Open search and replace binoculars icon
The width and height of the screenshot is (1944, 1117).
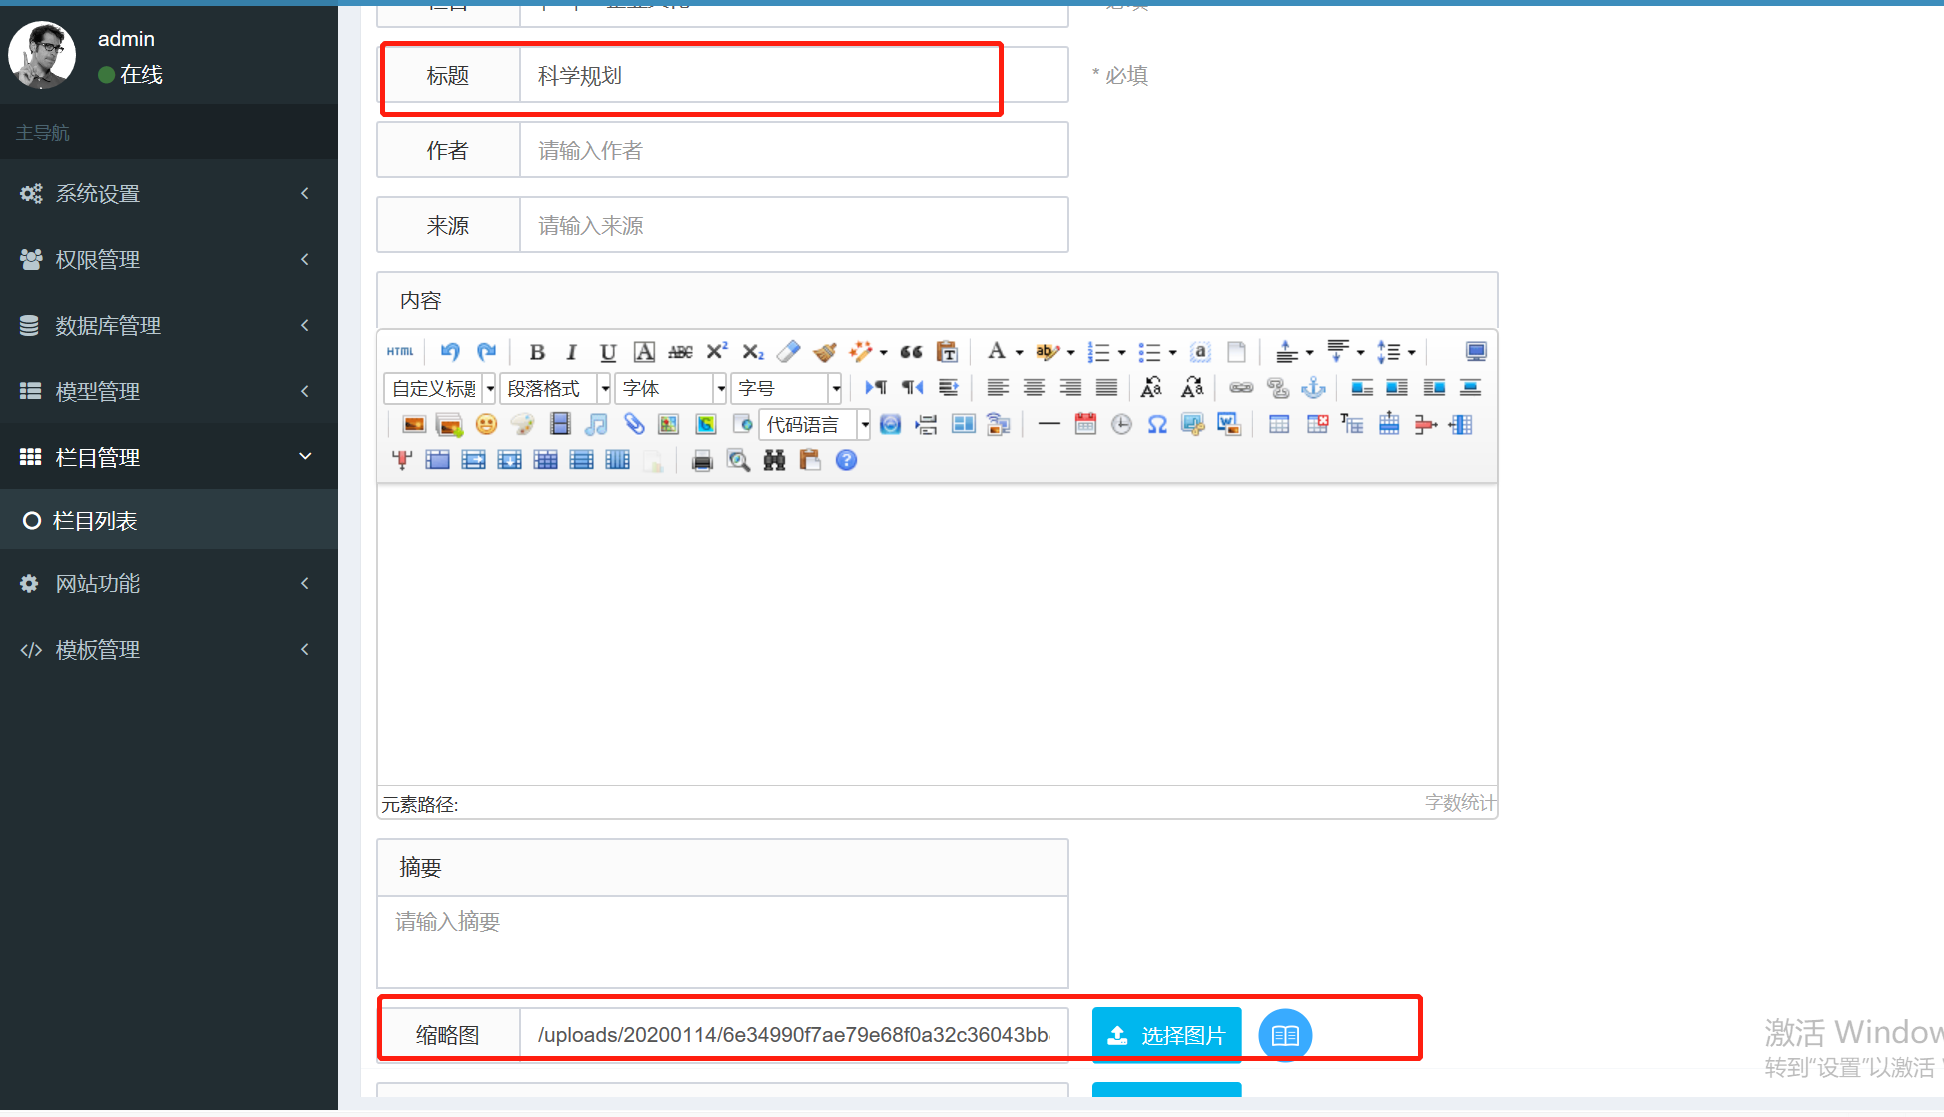774,461
